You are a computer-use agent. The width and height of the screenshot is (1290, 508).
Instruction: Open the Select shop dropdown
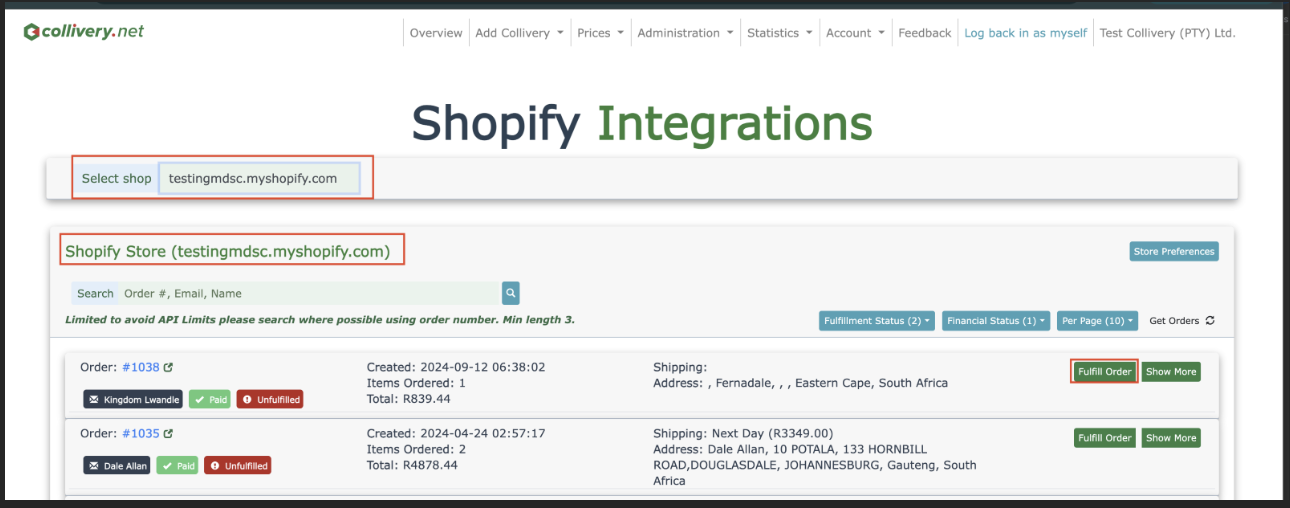pyautogui.click(x=259, y=179)
